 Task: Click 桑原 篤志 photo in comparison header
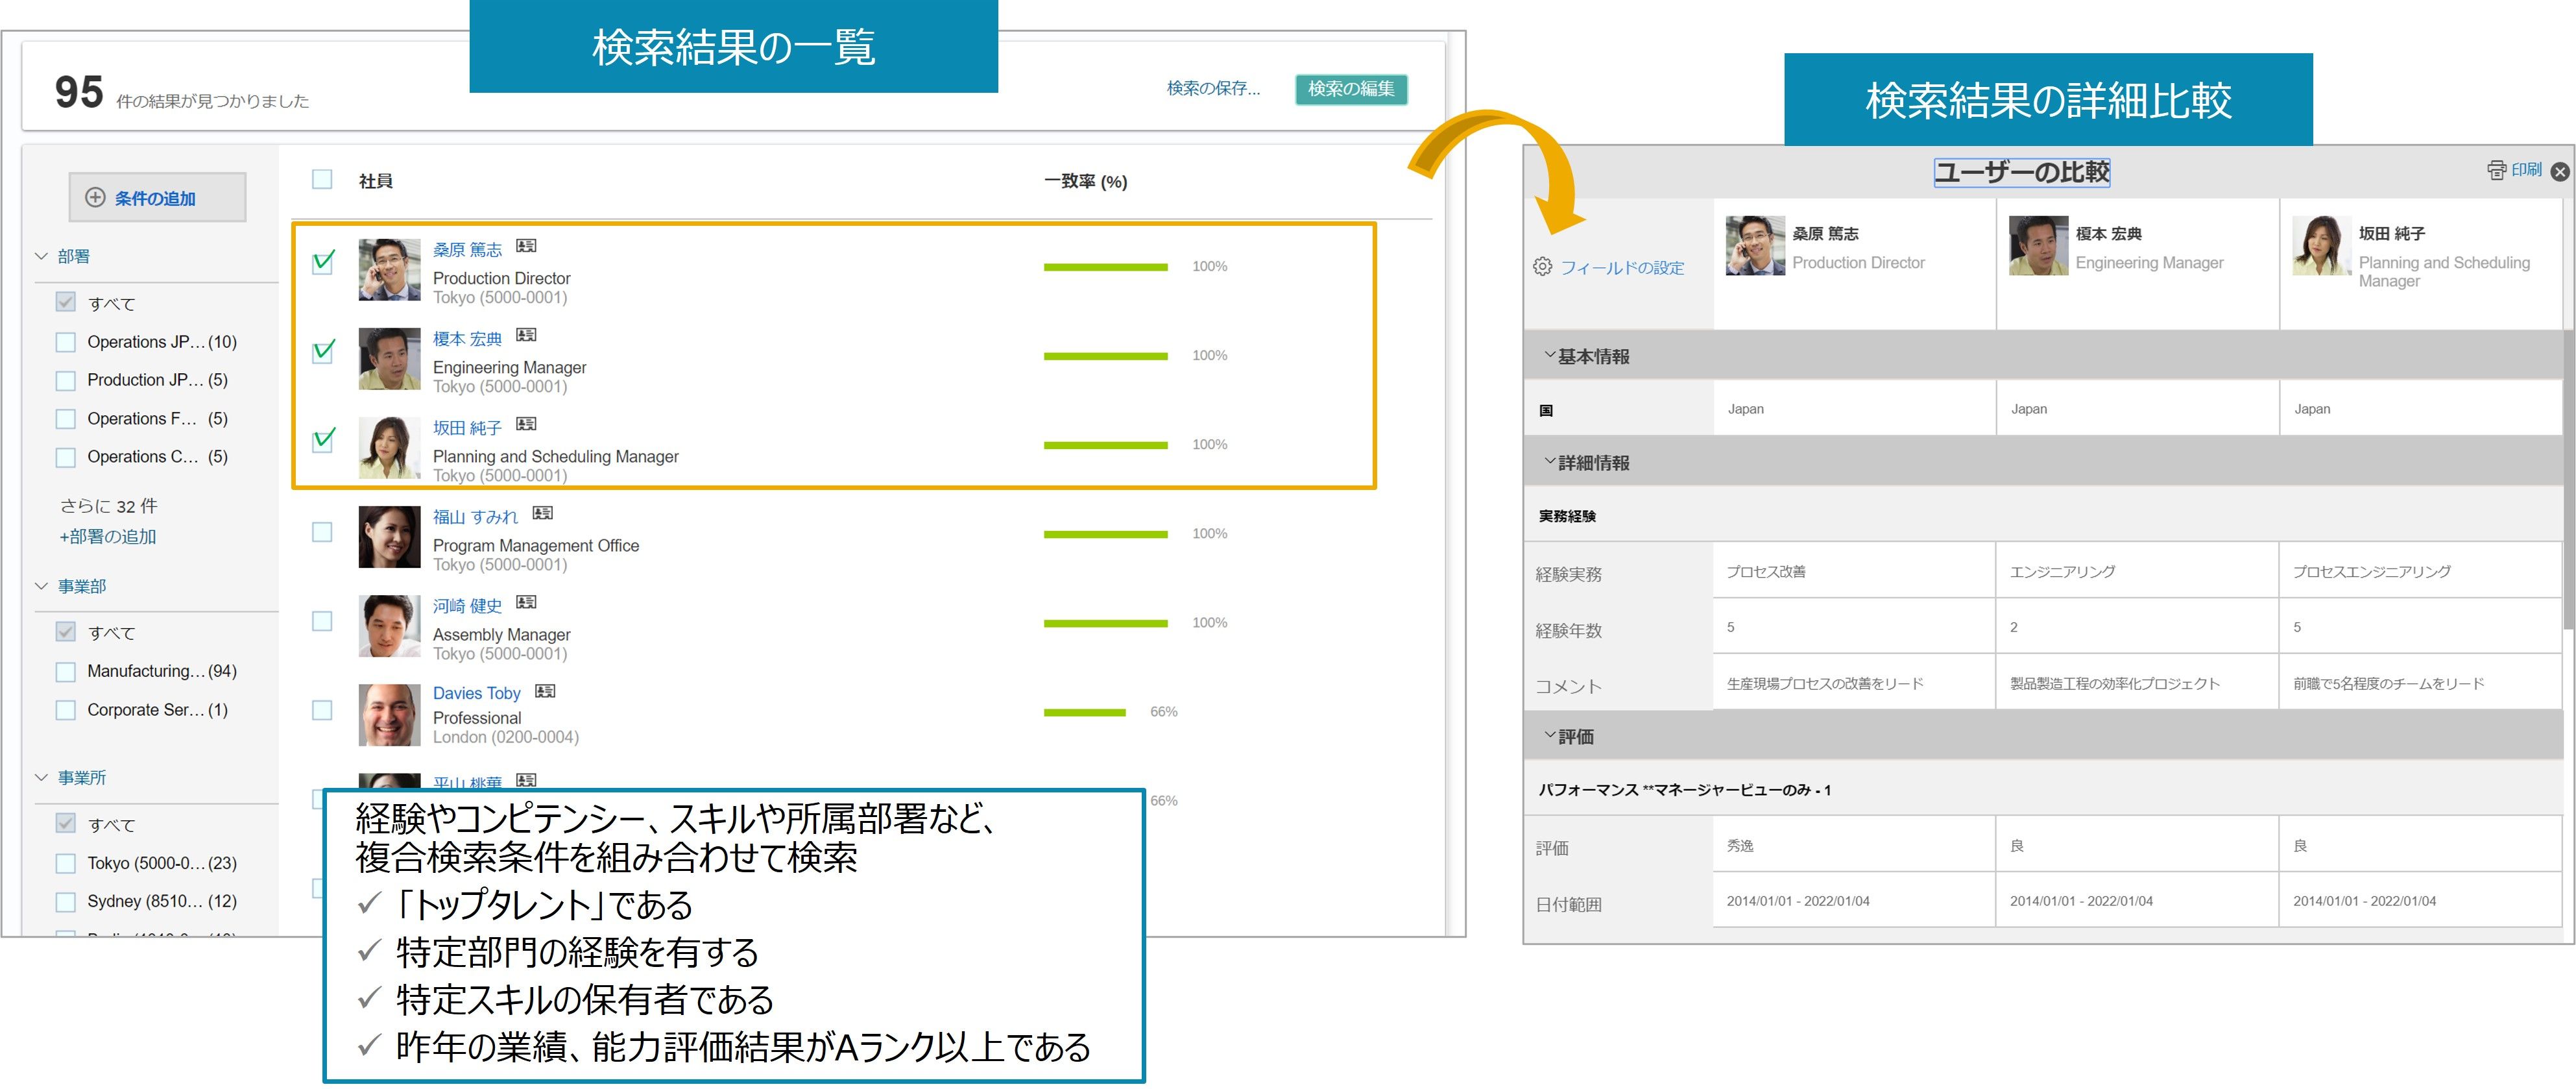coord(1755,245)
